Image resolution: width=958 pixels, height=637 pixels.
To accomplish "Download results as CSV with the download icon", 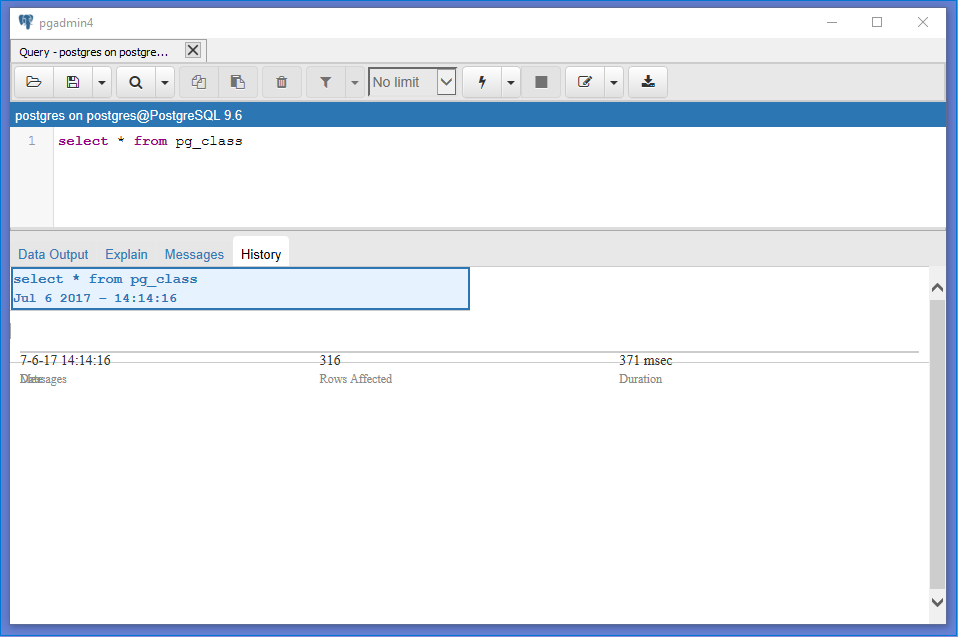I will point(648,82).
